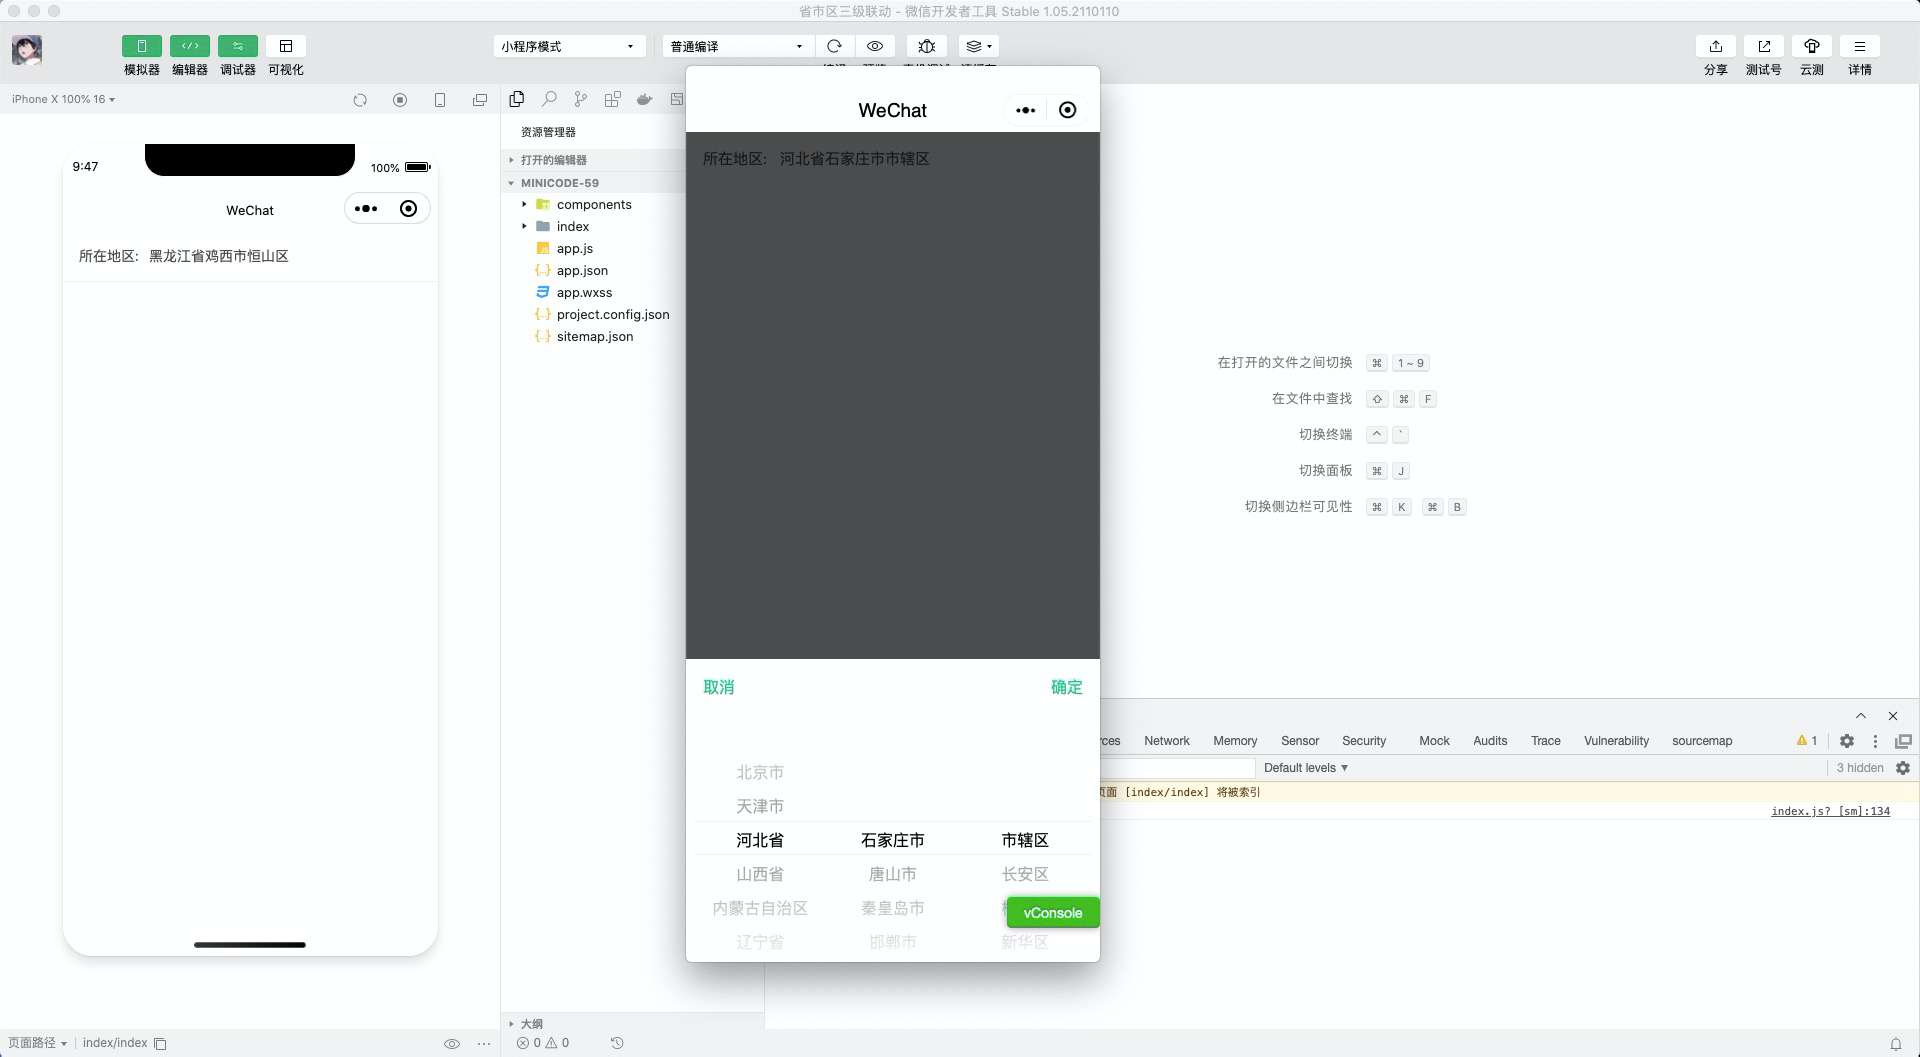
Task: Switch to the Security tab
Action: coord(1364,741)
